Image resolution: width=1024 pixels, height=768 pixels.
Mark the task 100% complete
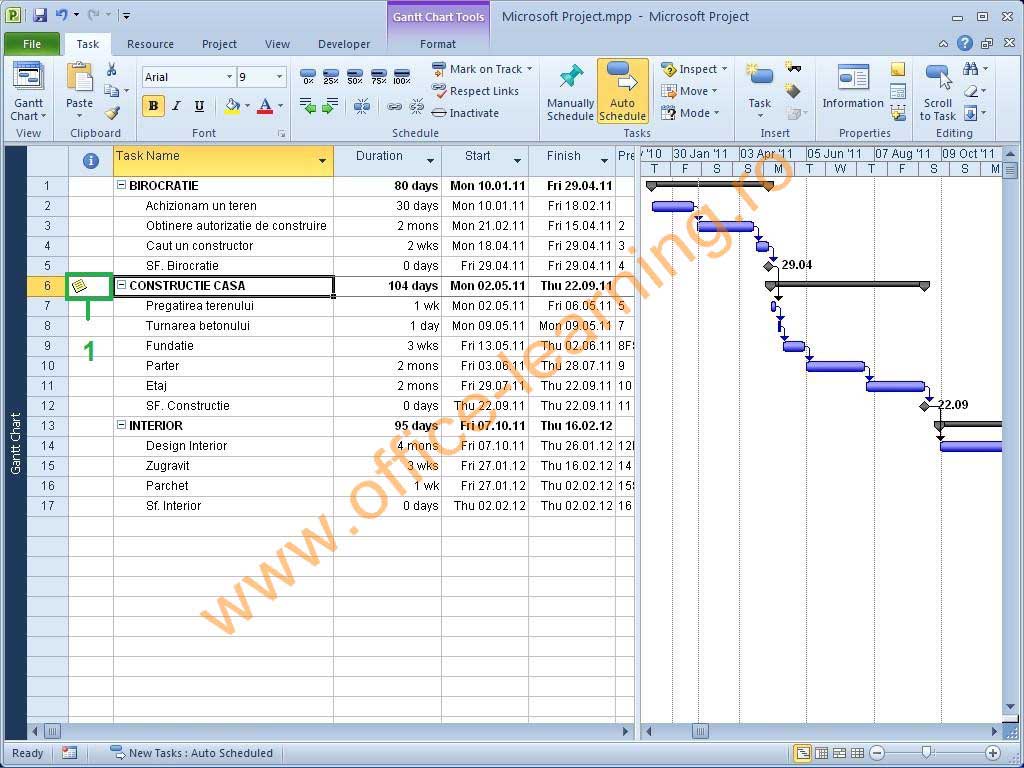[402, 77]
